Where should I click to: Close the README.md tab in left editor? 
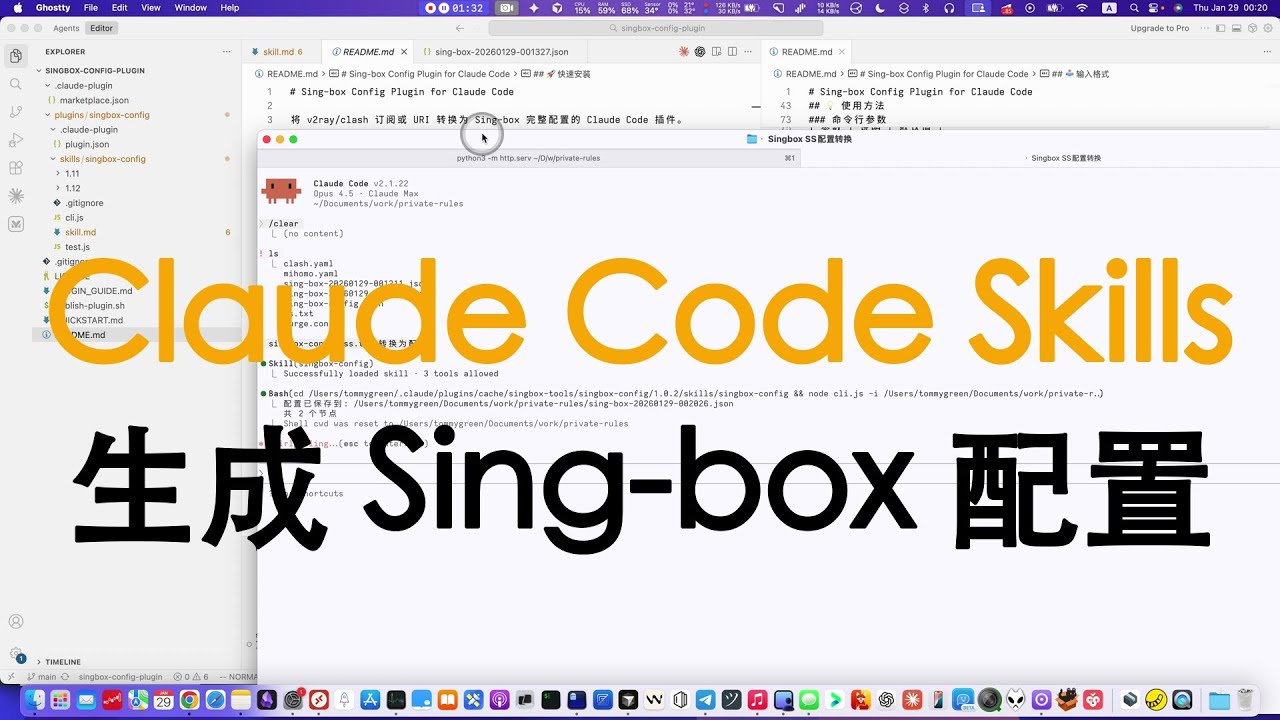pos(404,51)
